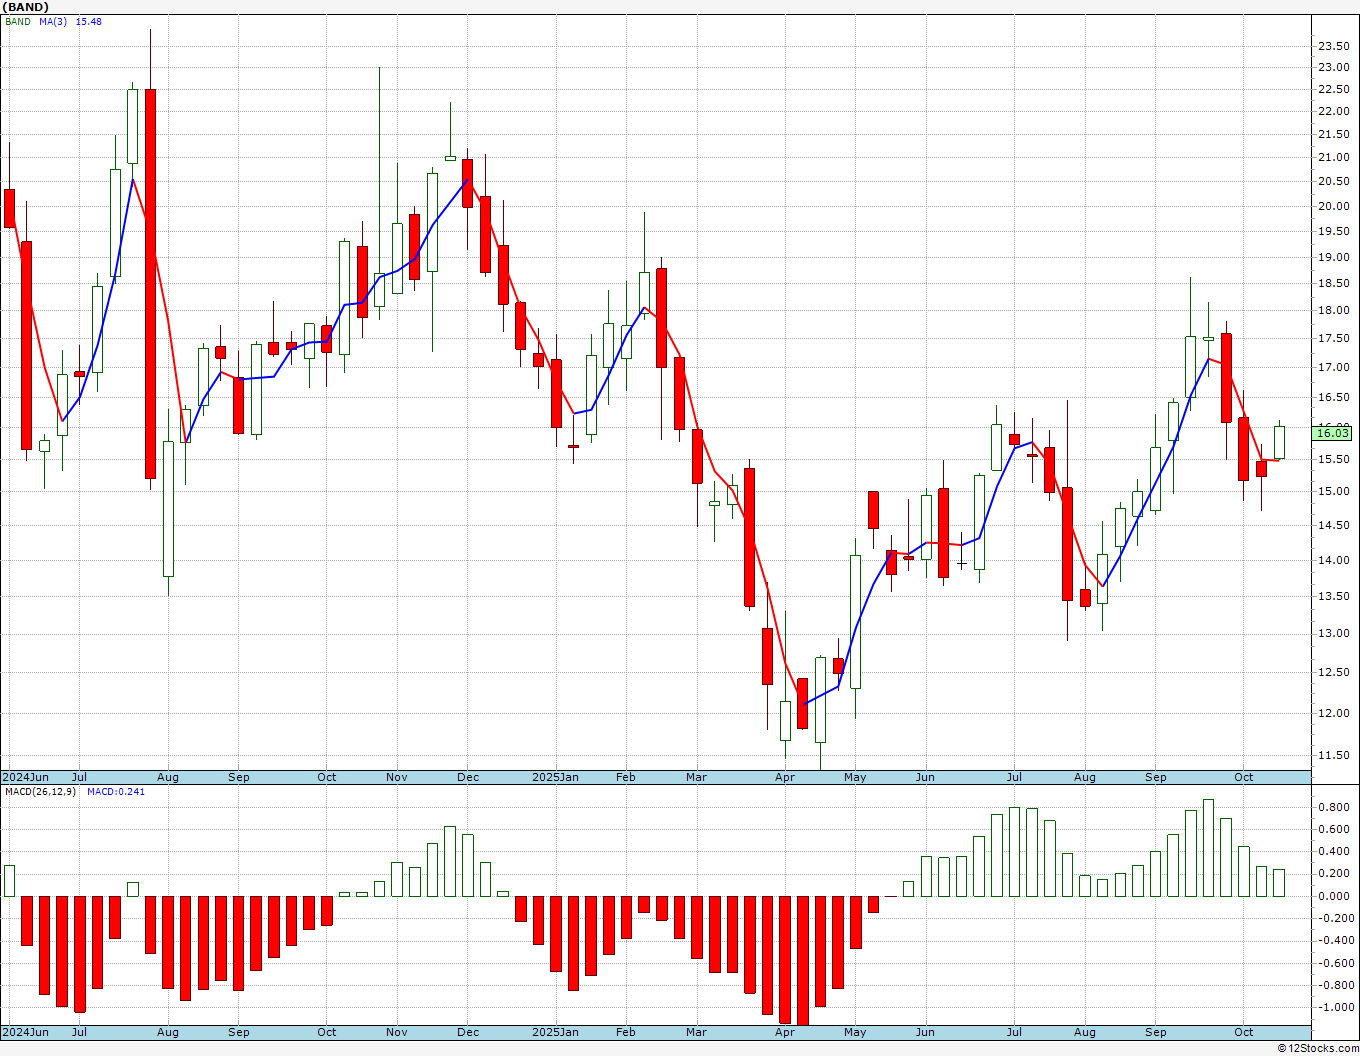The width and height of the screenshot is (1360, 1056).
Task: Click the 14.00 price axis label
Action: click(x=1333, y=560)
